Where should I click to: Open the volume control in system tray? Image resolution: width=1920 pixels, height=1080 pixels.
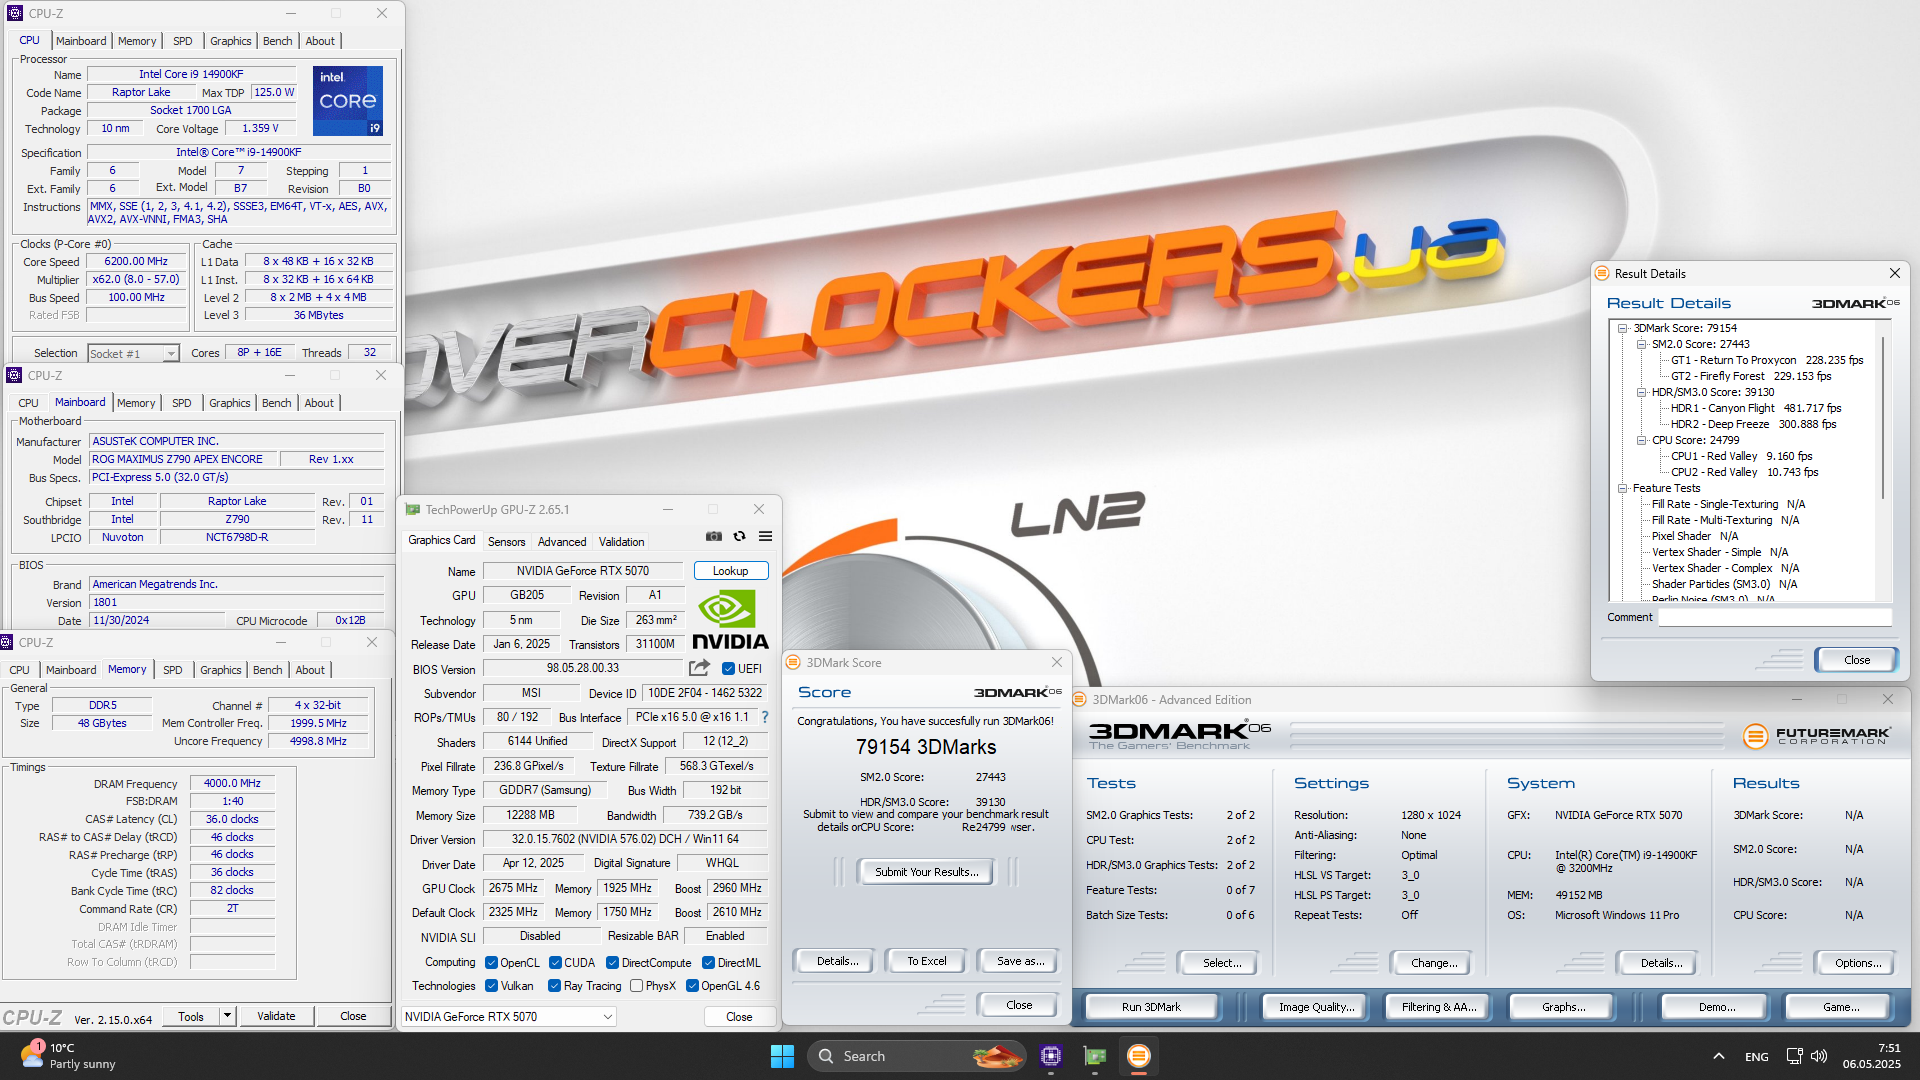(1819, 1056)
